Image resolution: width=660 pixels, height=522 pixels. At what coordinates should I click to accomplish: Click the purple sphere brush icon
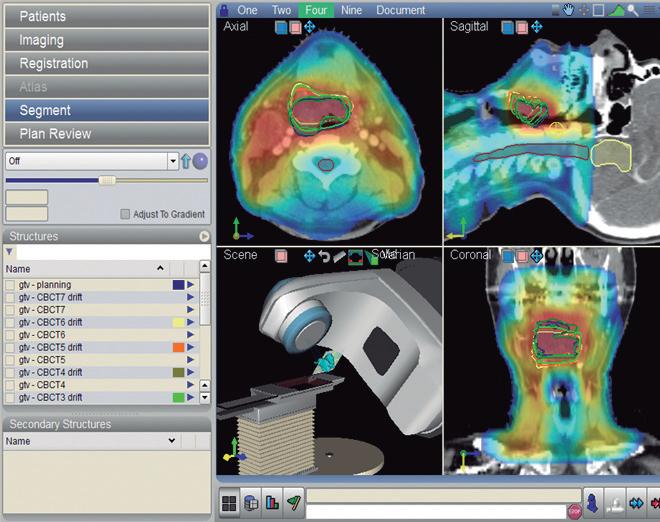[x=200, y=161]
